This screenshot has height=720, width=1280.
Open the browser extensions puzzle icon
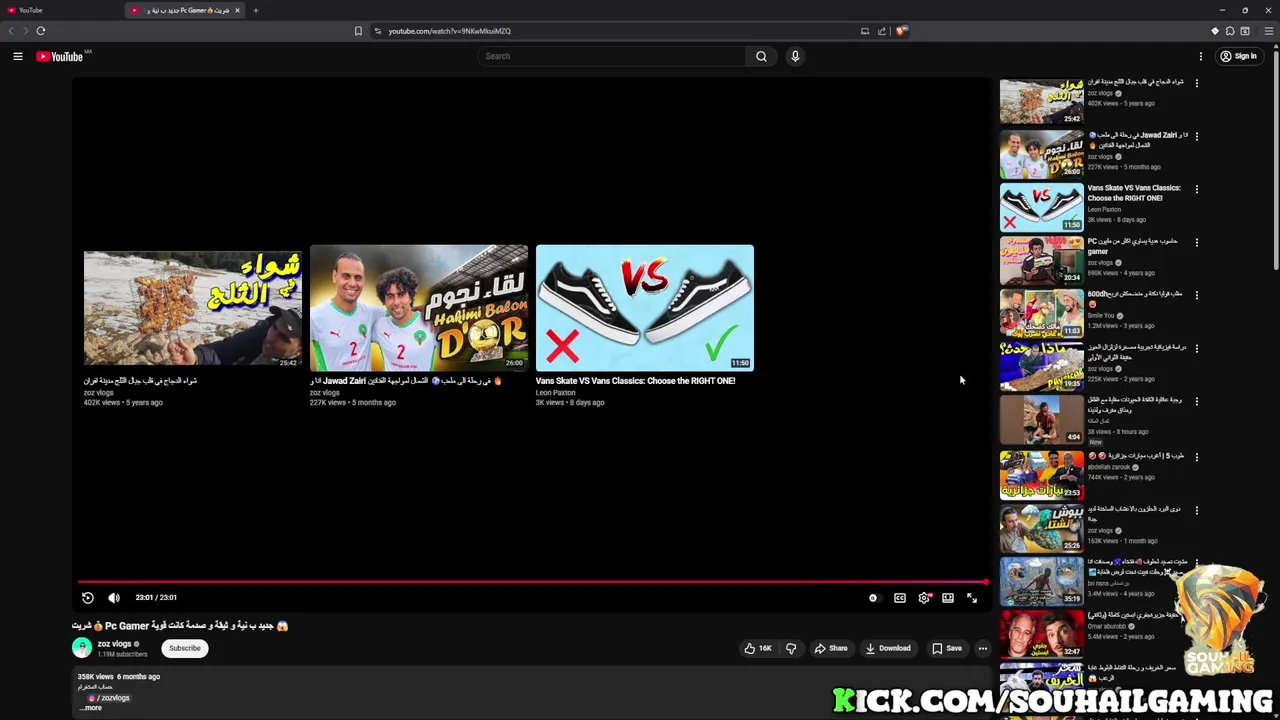click(x=1230, y=31)
